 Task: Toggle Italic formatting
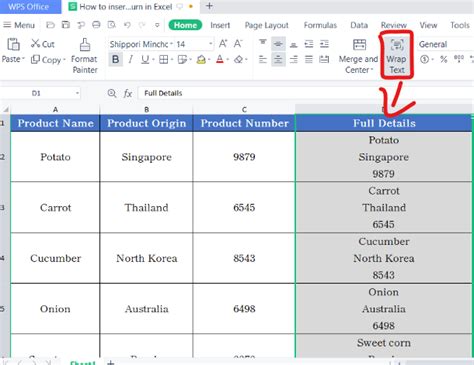[x=131, y=60]
